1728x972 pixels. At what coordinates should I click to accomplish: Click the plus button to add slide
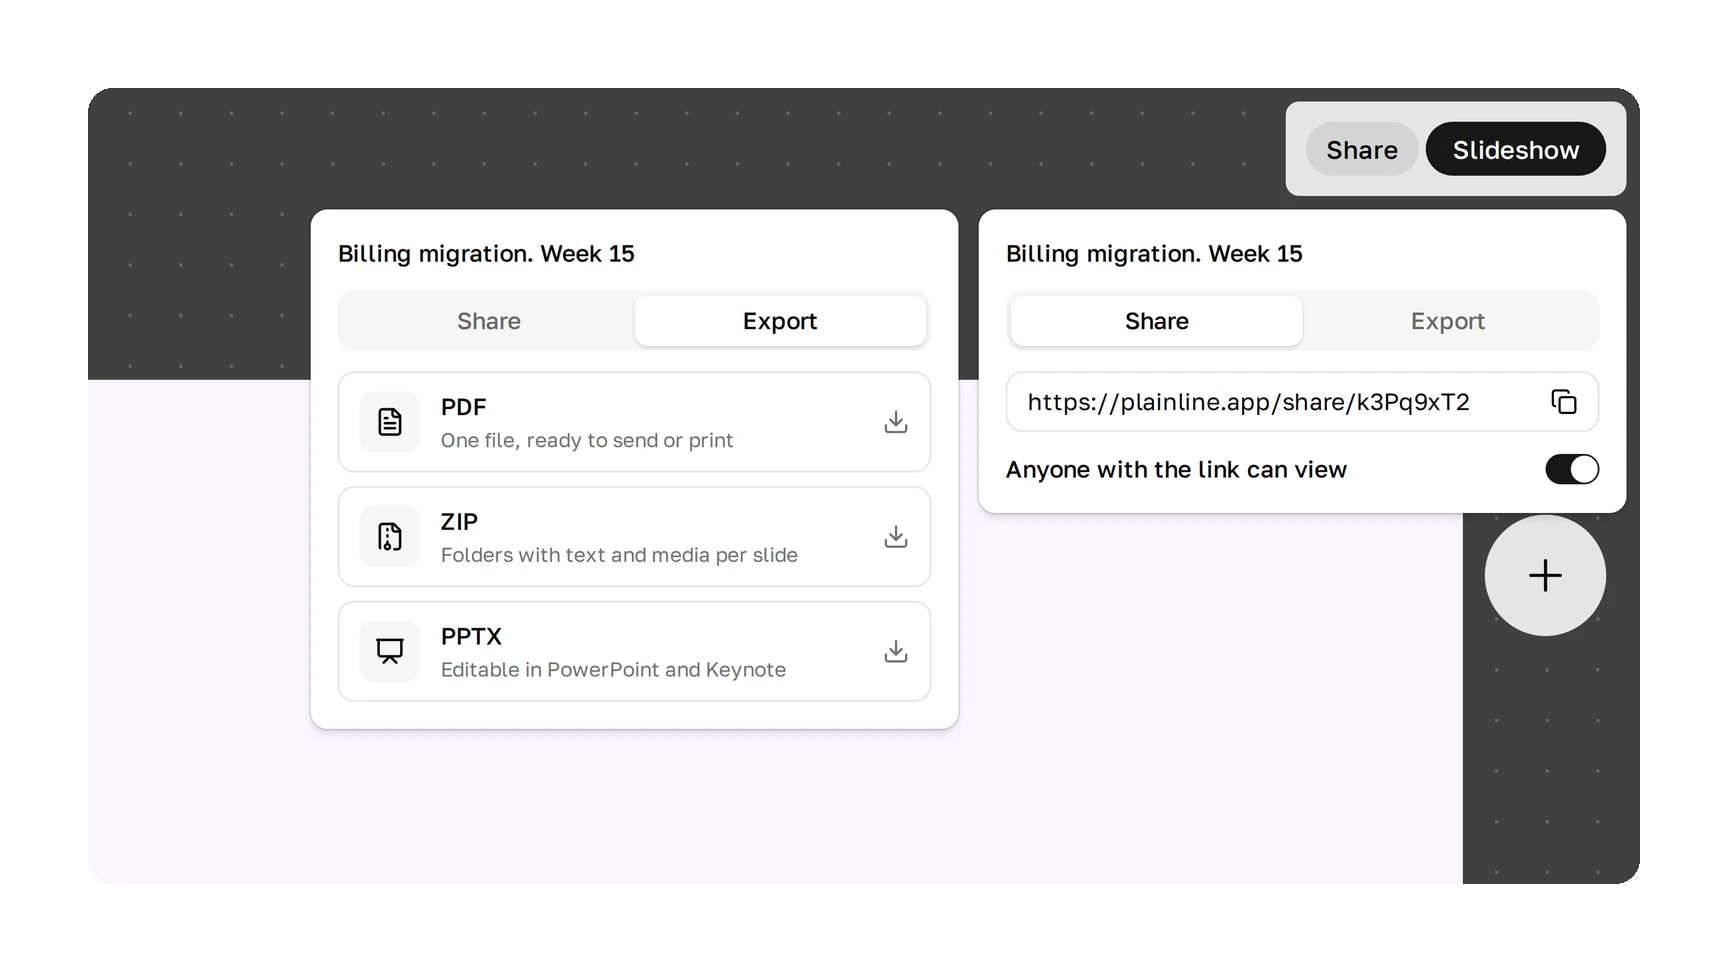pyautogui.click(x=1545, y=575)
